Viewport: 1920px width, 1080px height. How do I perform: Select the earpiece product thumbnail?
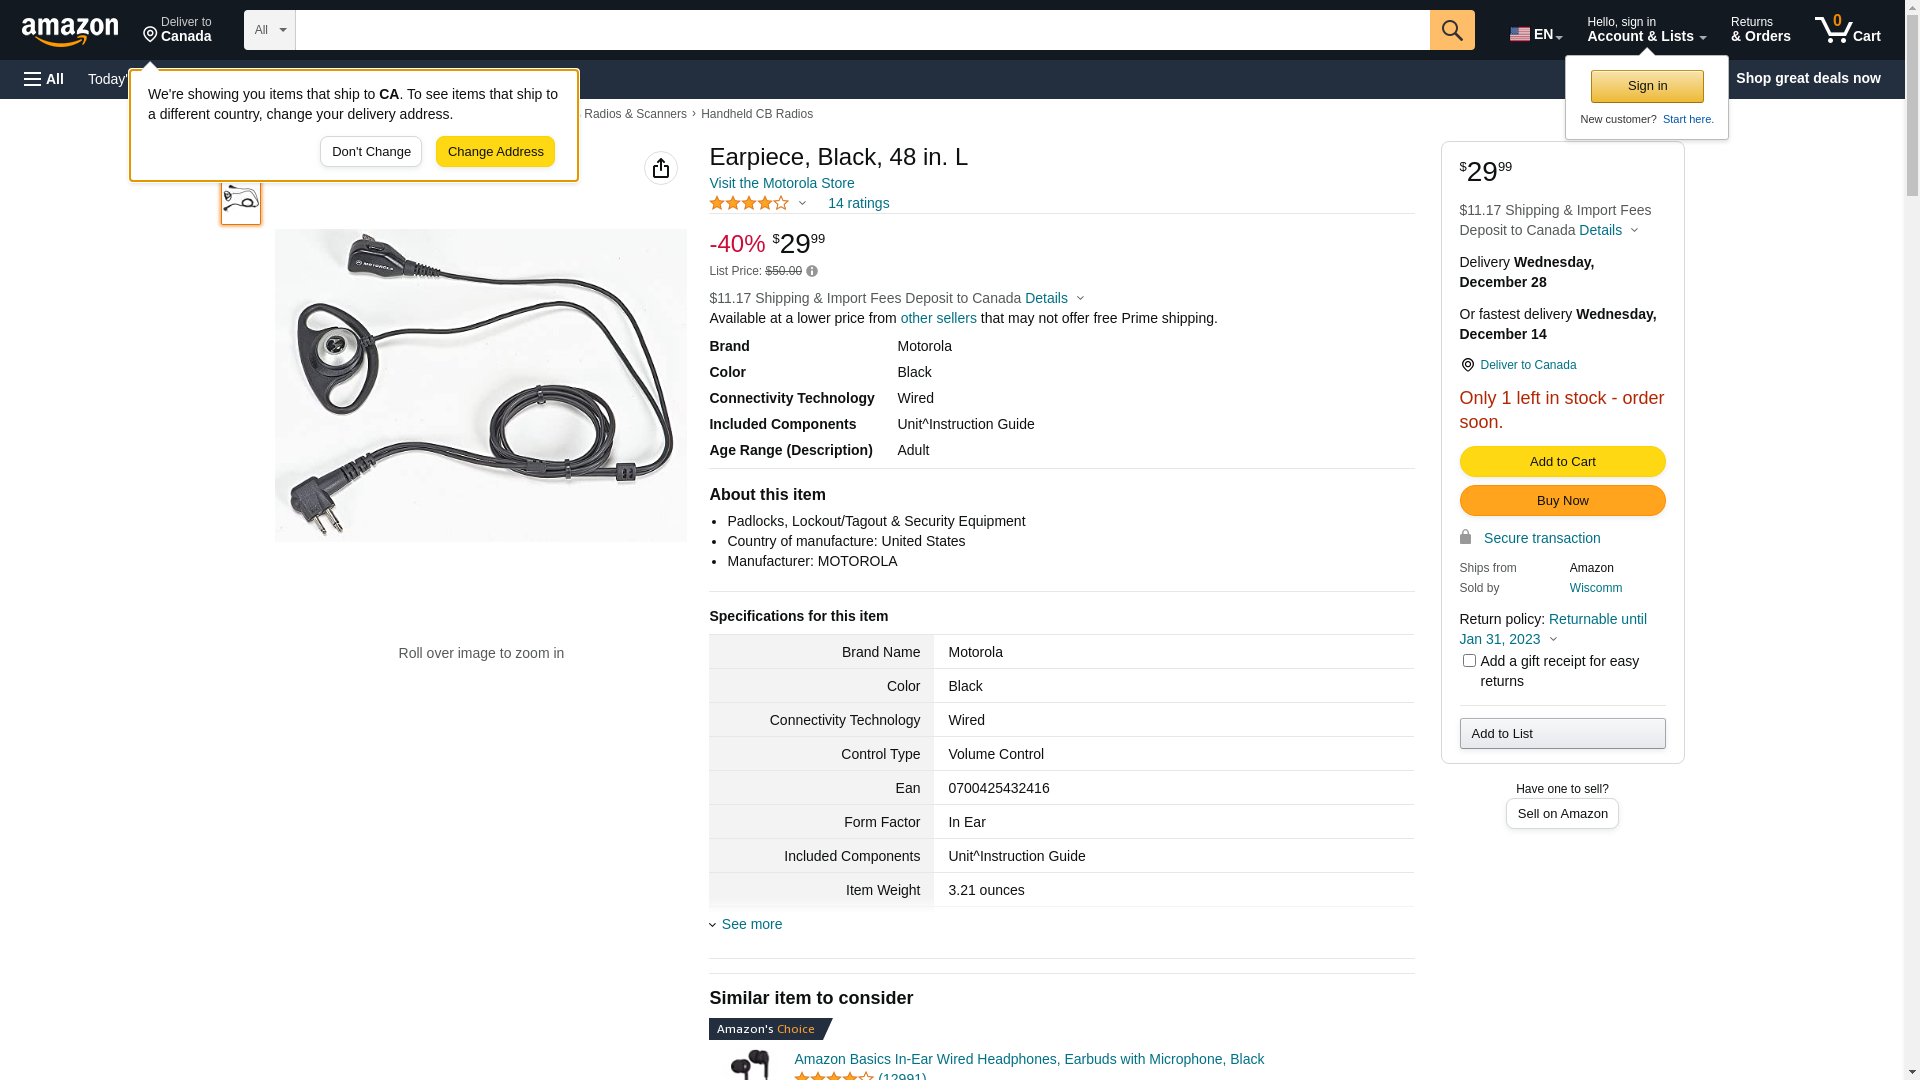click(x=241, y=199)
